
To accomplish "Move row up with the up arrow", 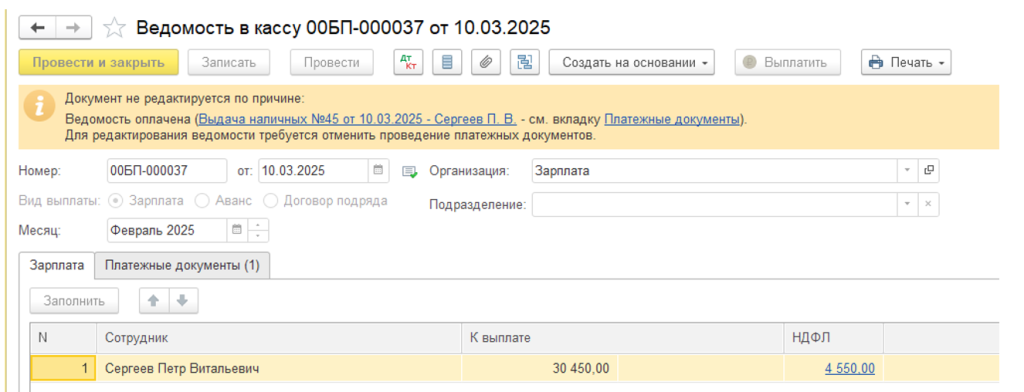I will coord(153,301).
